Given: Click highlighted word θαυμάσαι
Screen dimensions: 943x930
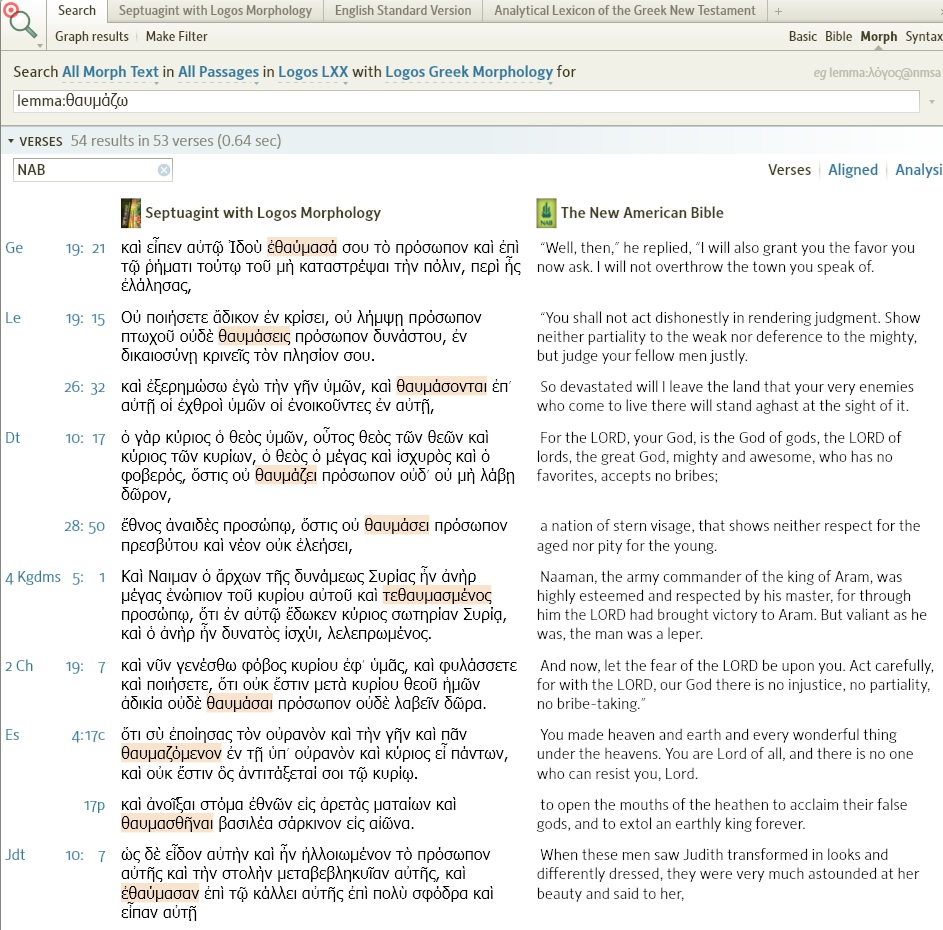Looking at the screenshot, I should 239,703.
